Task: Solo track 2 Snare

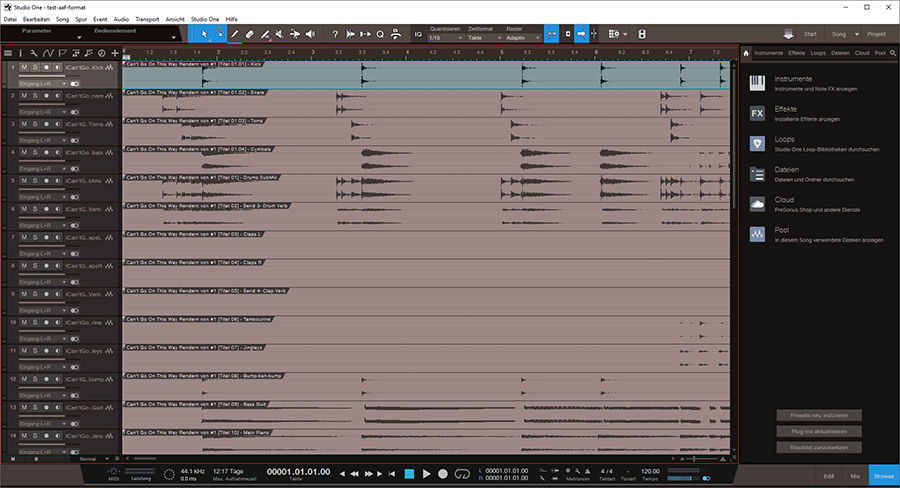Action: (x=35, y=95)
